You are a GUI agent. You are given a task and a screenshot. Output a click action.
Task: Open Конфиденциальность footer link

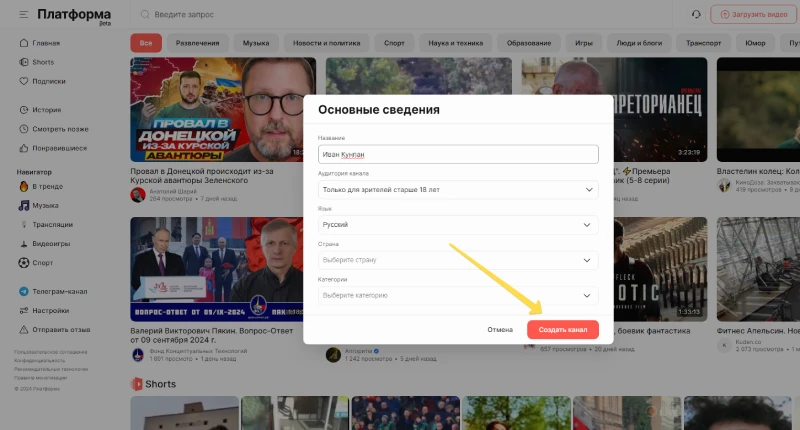[x=39, y=361]
